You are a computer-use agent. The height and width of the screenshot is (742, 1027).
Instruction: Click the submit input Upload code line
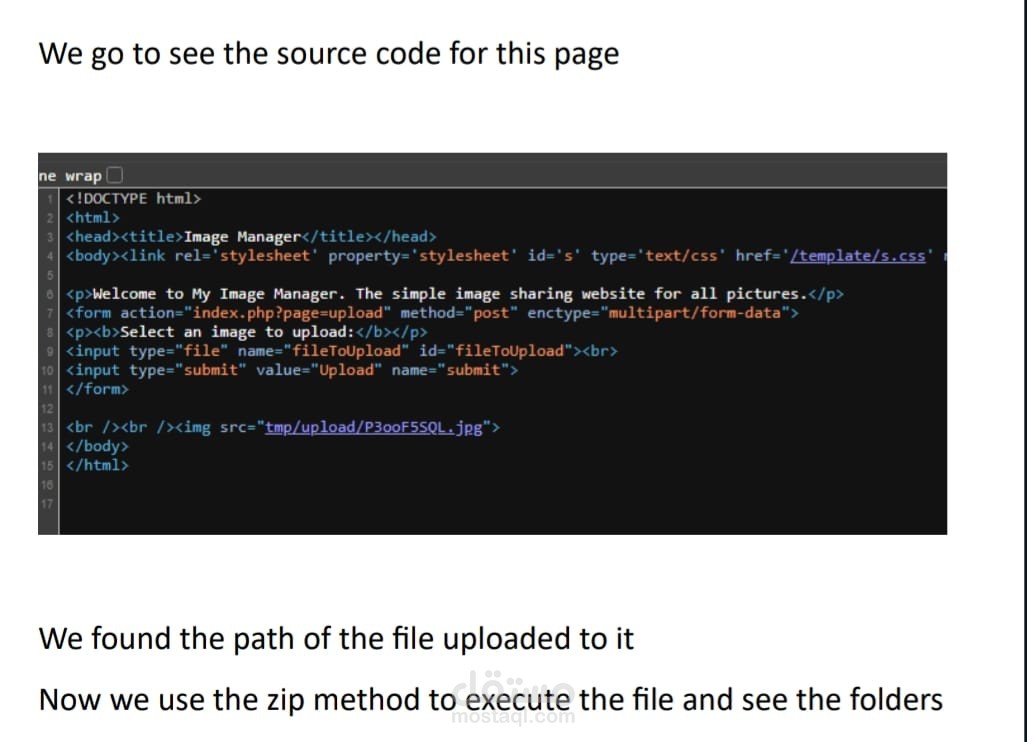pos(291,370)
